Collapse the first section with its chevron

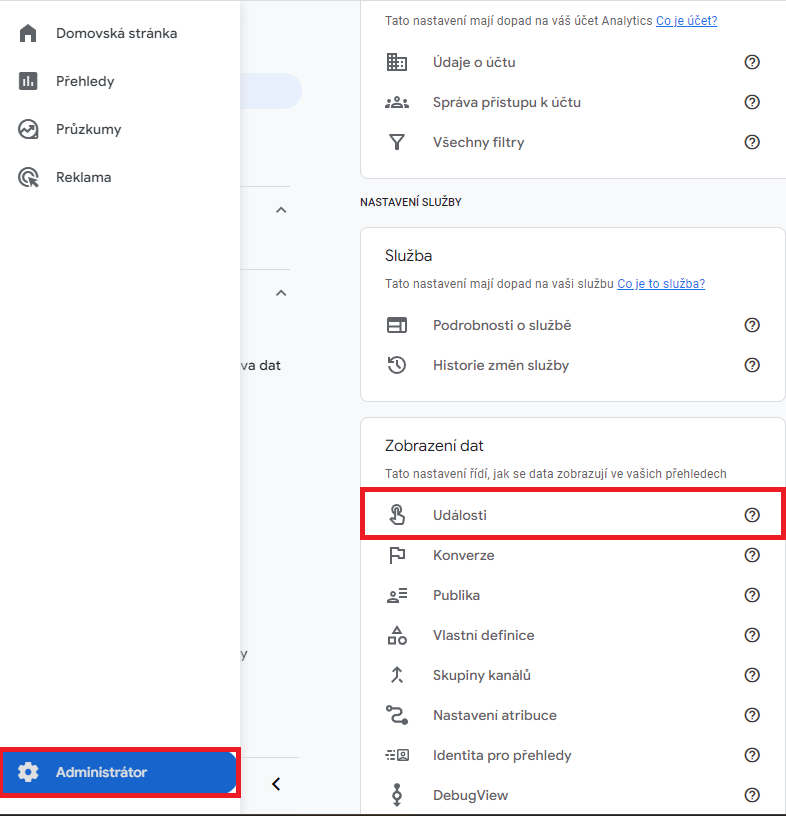(x=281, y=209)
